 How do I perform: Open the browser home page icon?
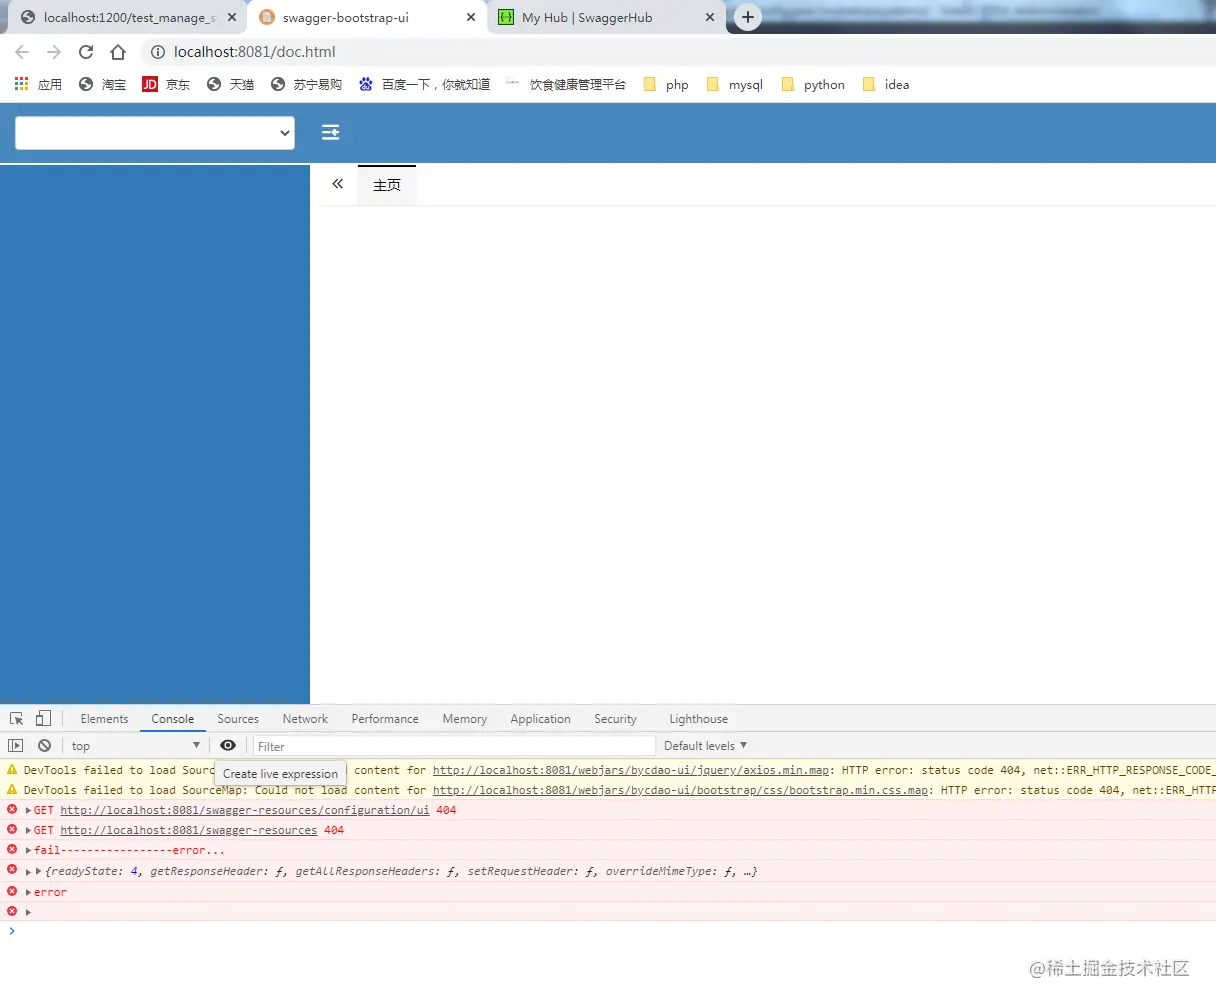tap(118, 52)
